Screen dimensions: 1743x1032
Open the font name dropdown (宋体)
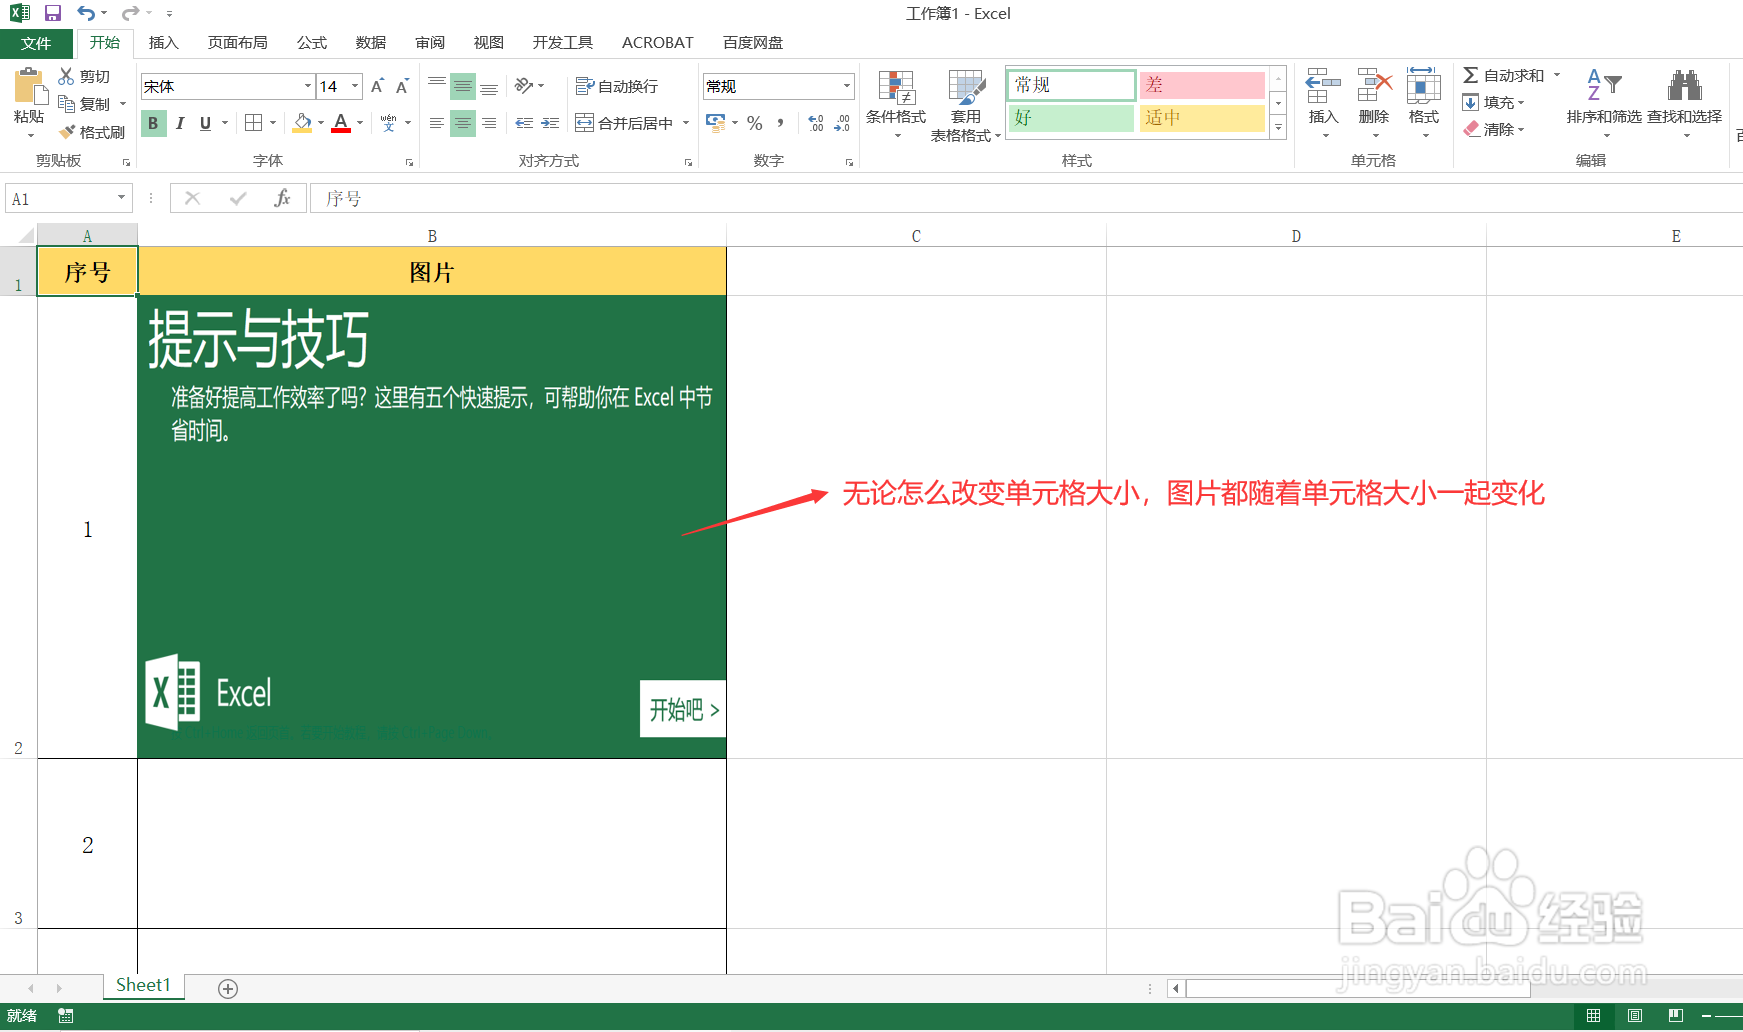pos(308,86)
